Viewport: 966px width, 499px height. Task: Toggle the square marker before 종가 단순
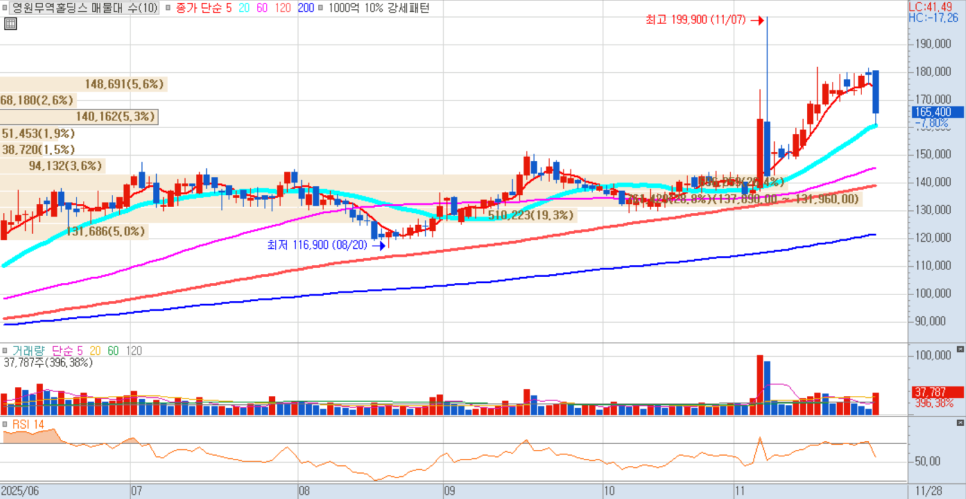coord(169,8)
